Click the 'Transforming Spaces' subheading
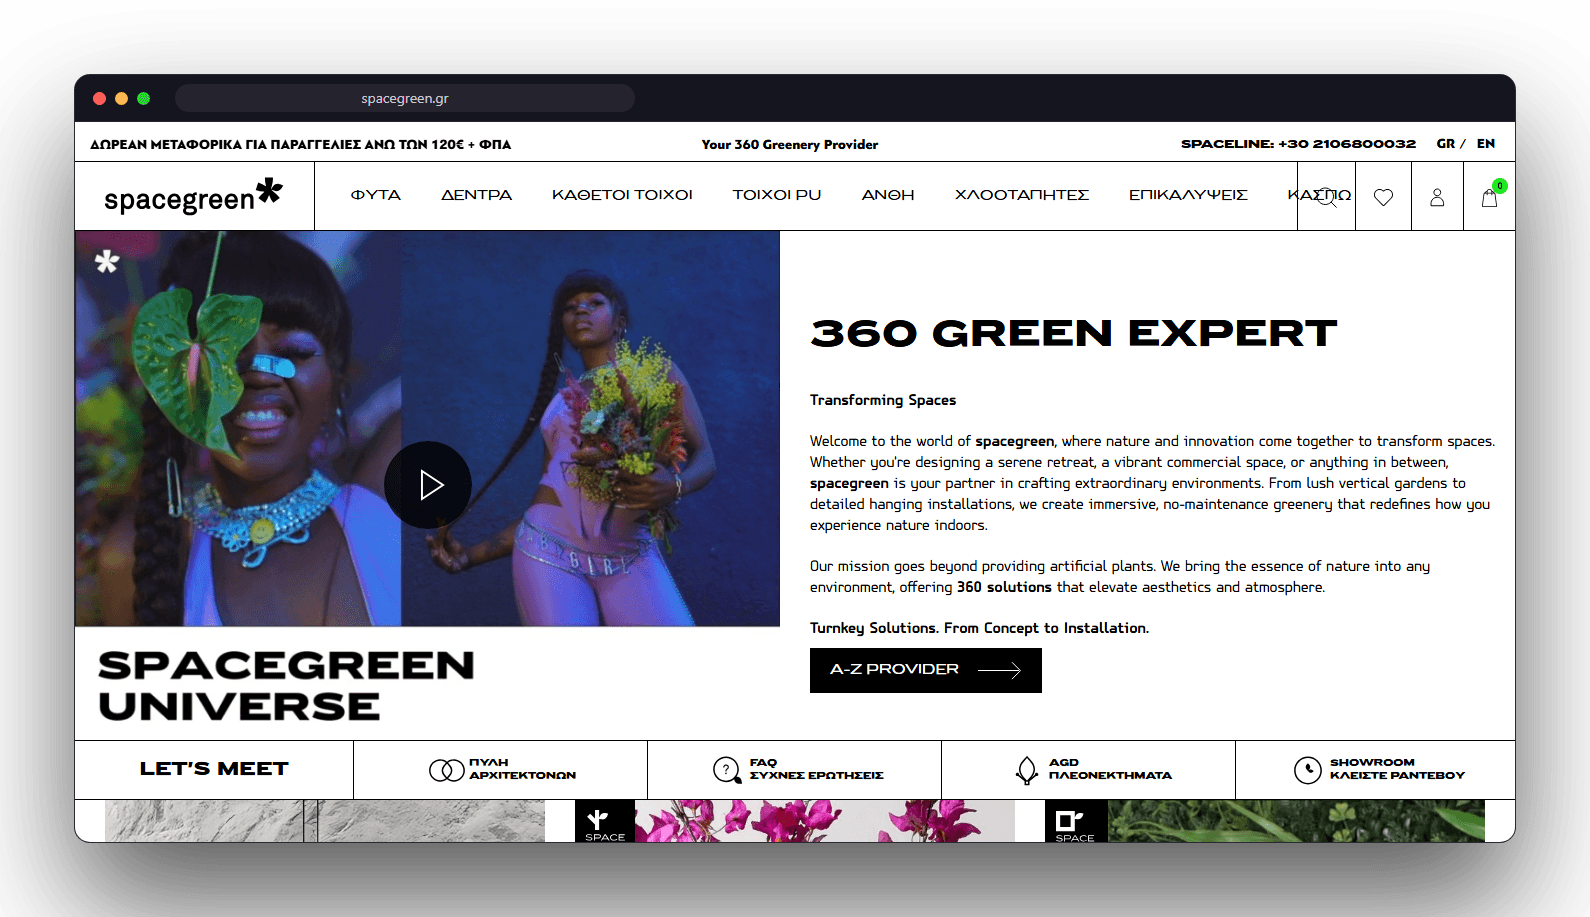1590x917 pixels. coord(883,400)
